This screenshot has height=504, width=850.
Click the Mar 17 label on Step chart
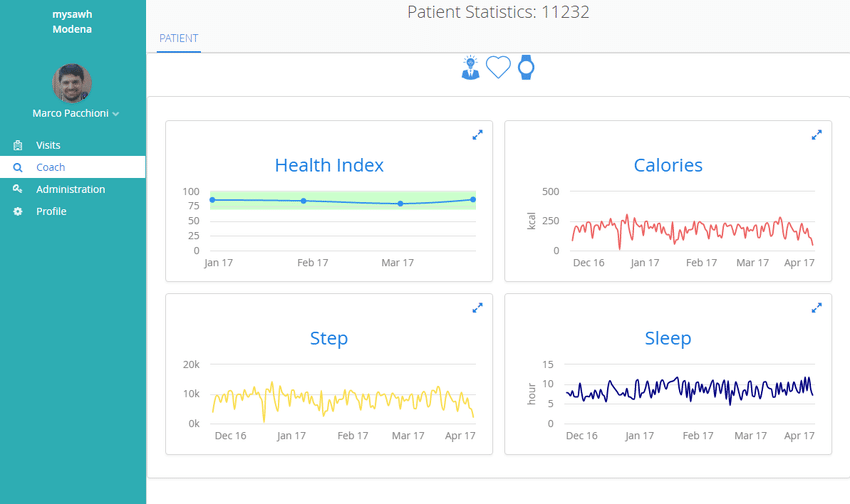(x=408, y=436)
